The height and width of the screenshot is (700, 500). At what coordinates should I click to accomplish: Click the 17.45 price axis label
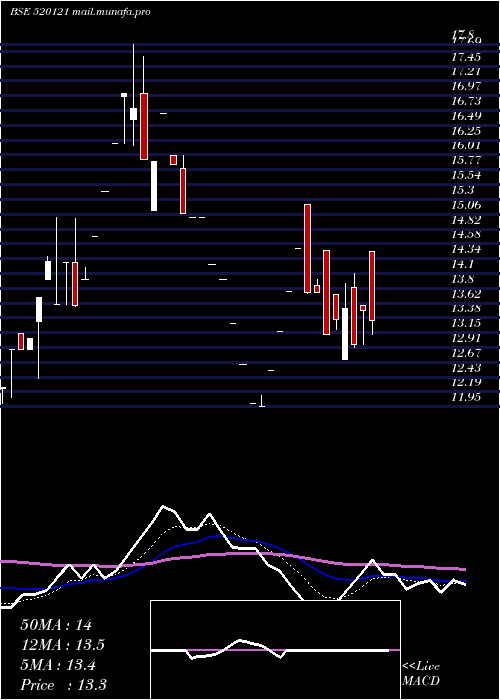(x=466, y=57)
